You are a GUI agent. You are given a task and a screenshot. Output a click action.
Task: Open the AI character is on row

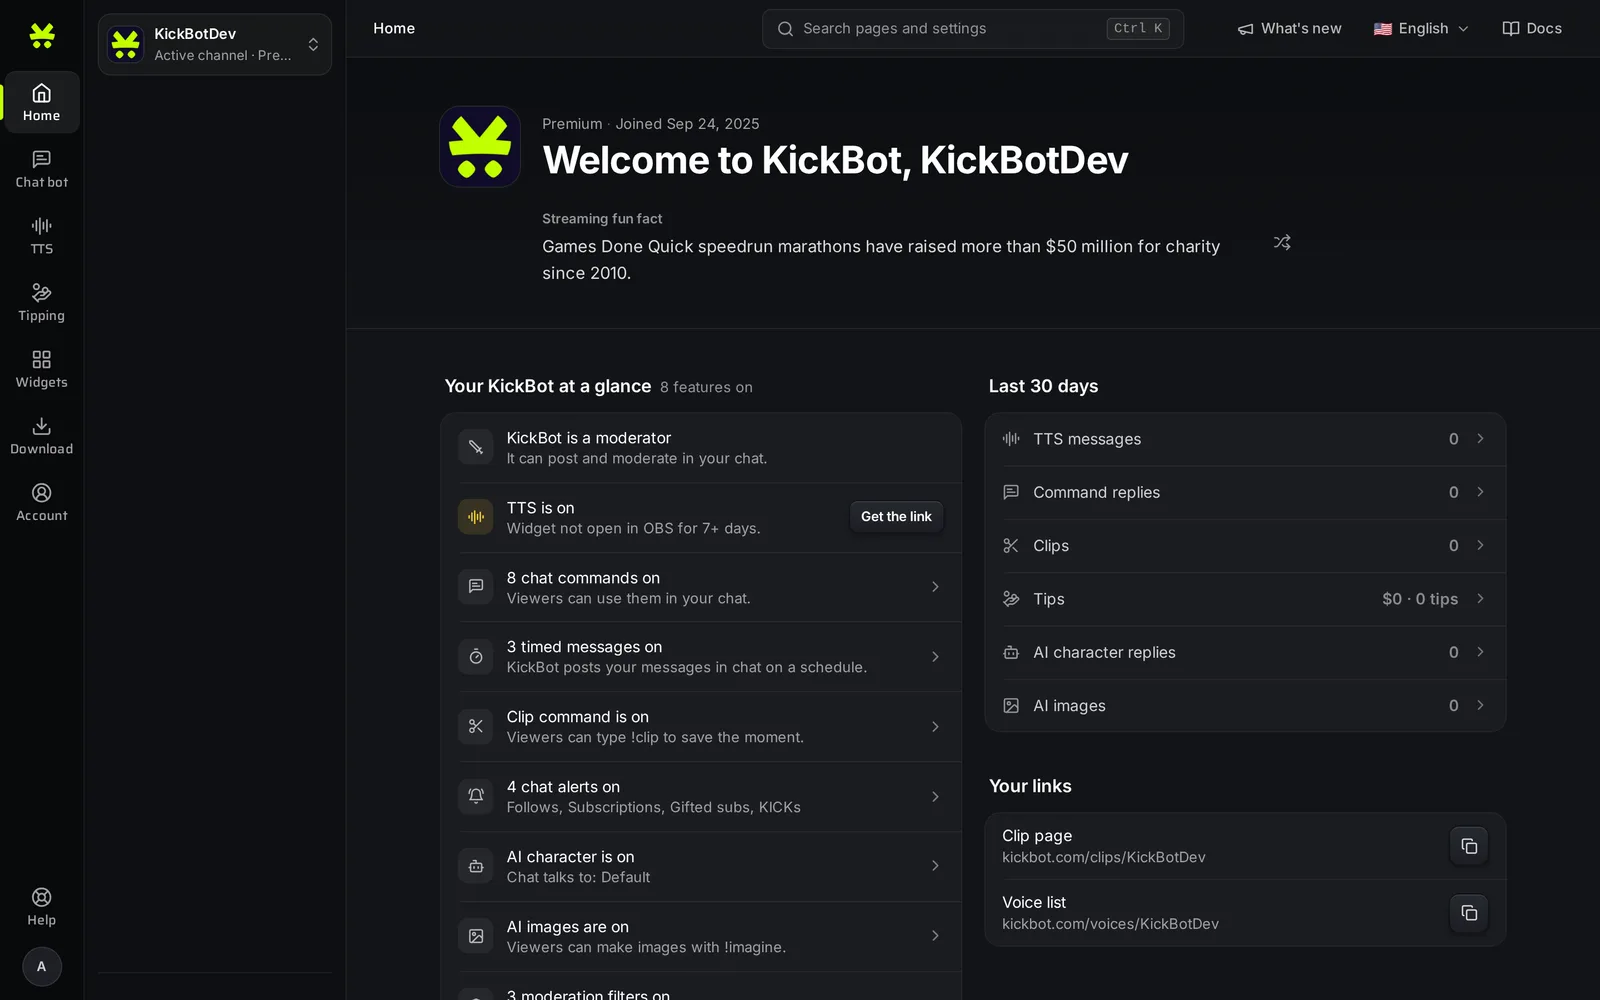click(701, 866)
